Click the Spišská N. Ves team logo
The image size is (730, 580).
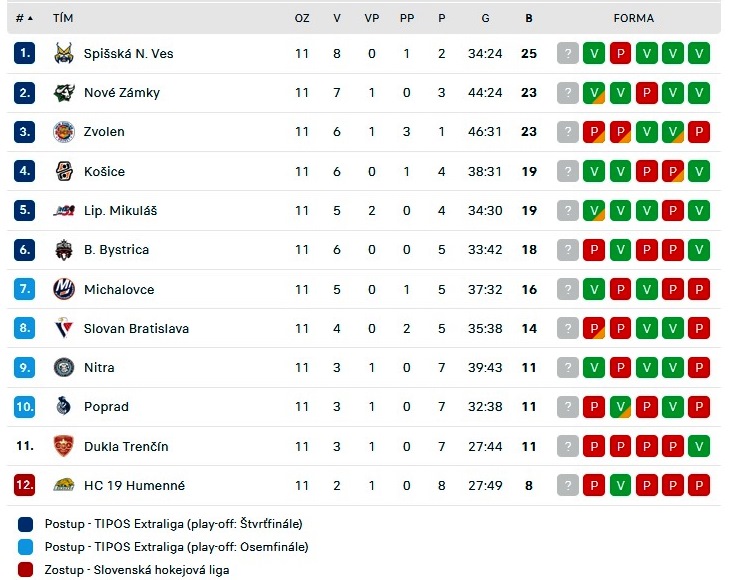[x=64, y=54]
